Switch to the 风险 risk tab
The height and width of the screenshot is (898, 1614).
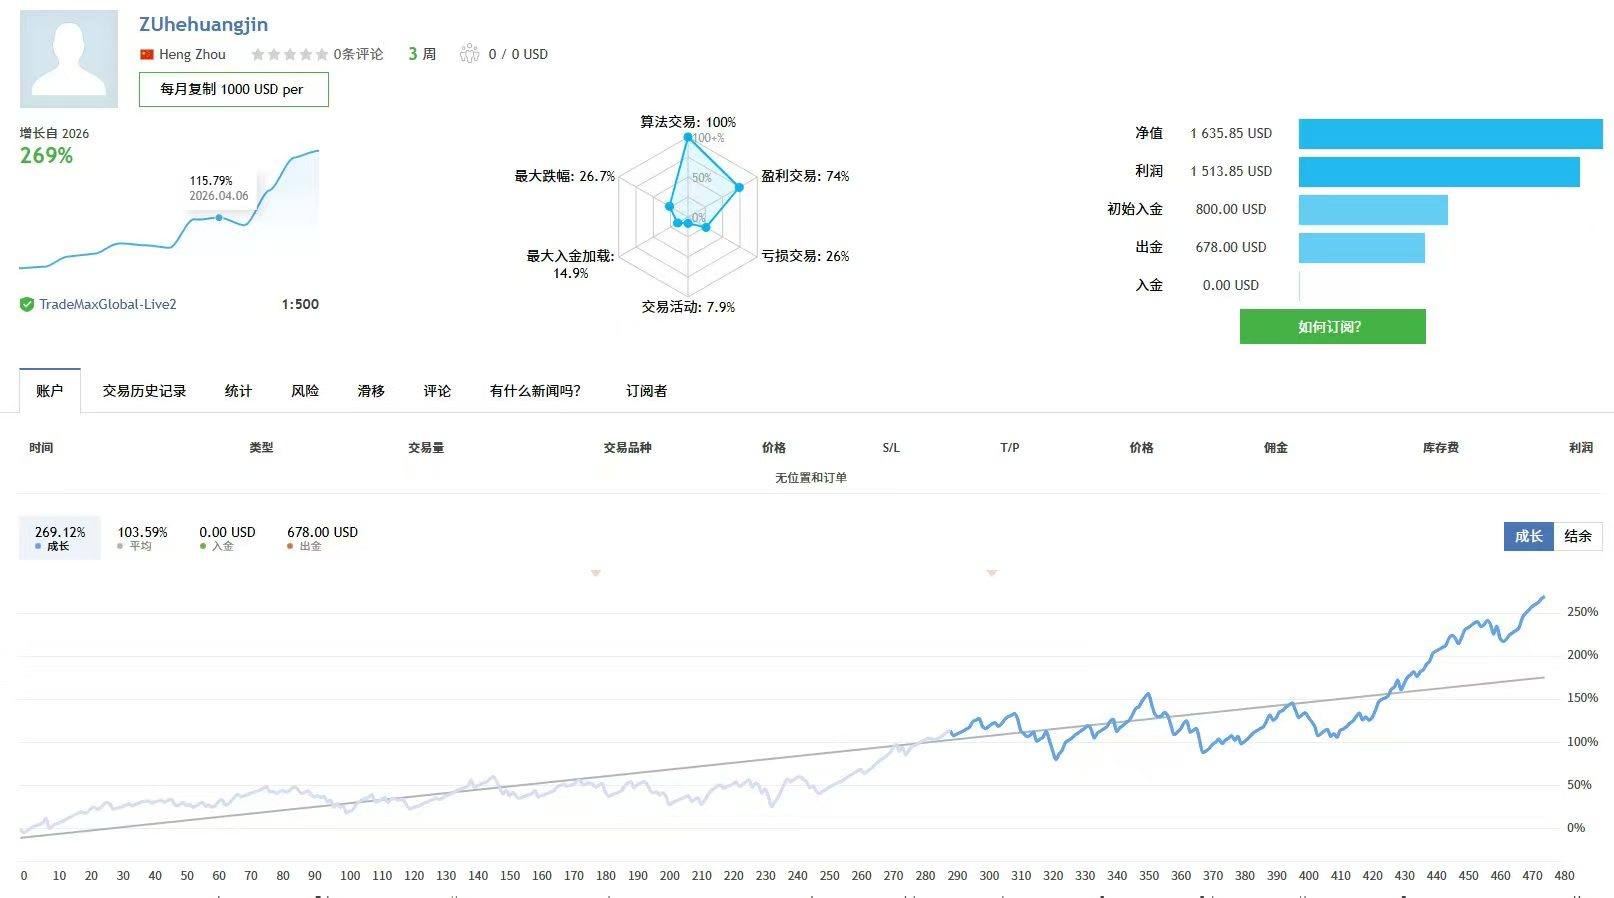coord(305,391)
